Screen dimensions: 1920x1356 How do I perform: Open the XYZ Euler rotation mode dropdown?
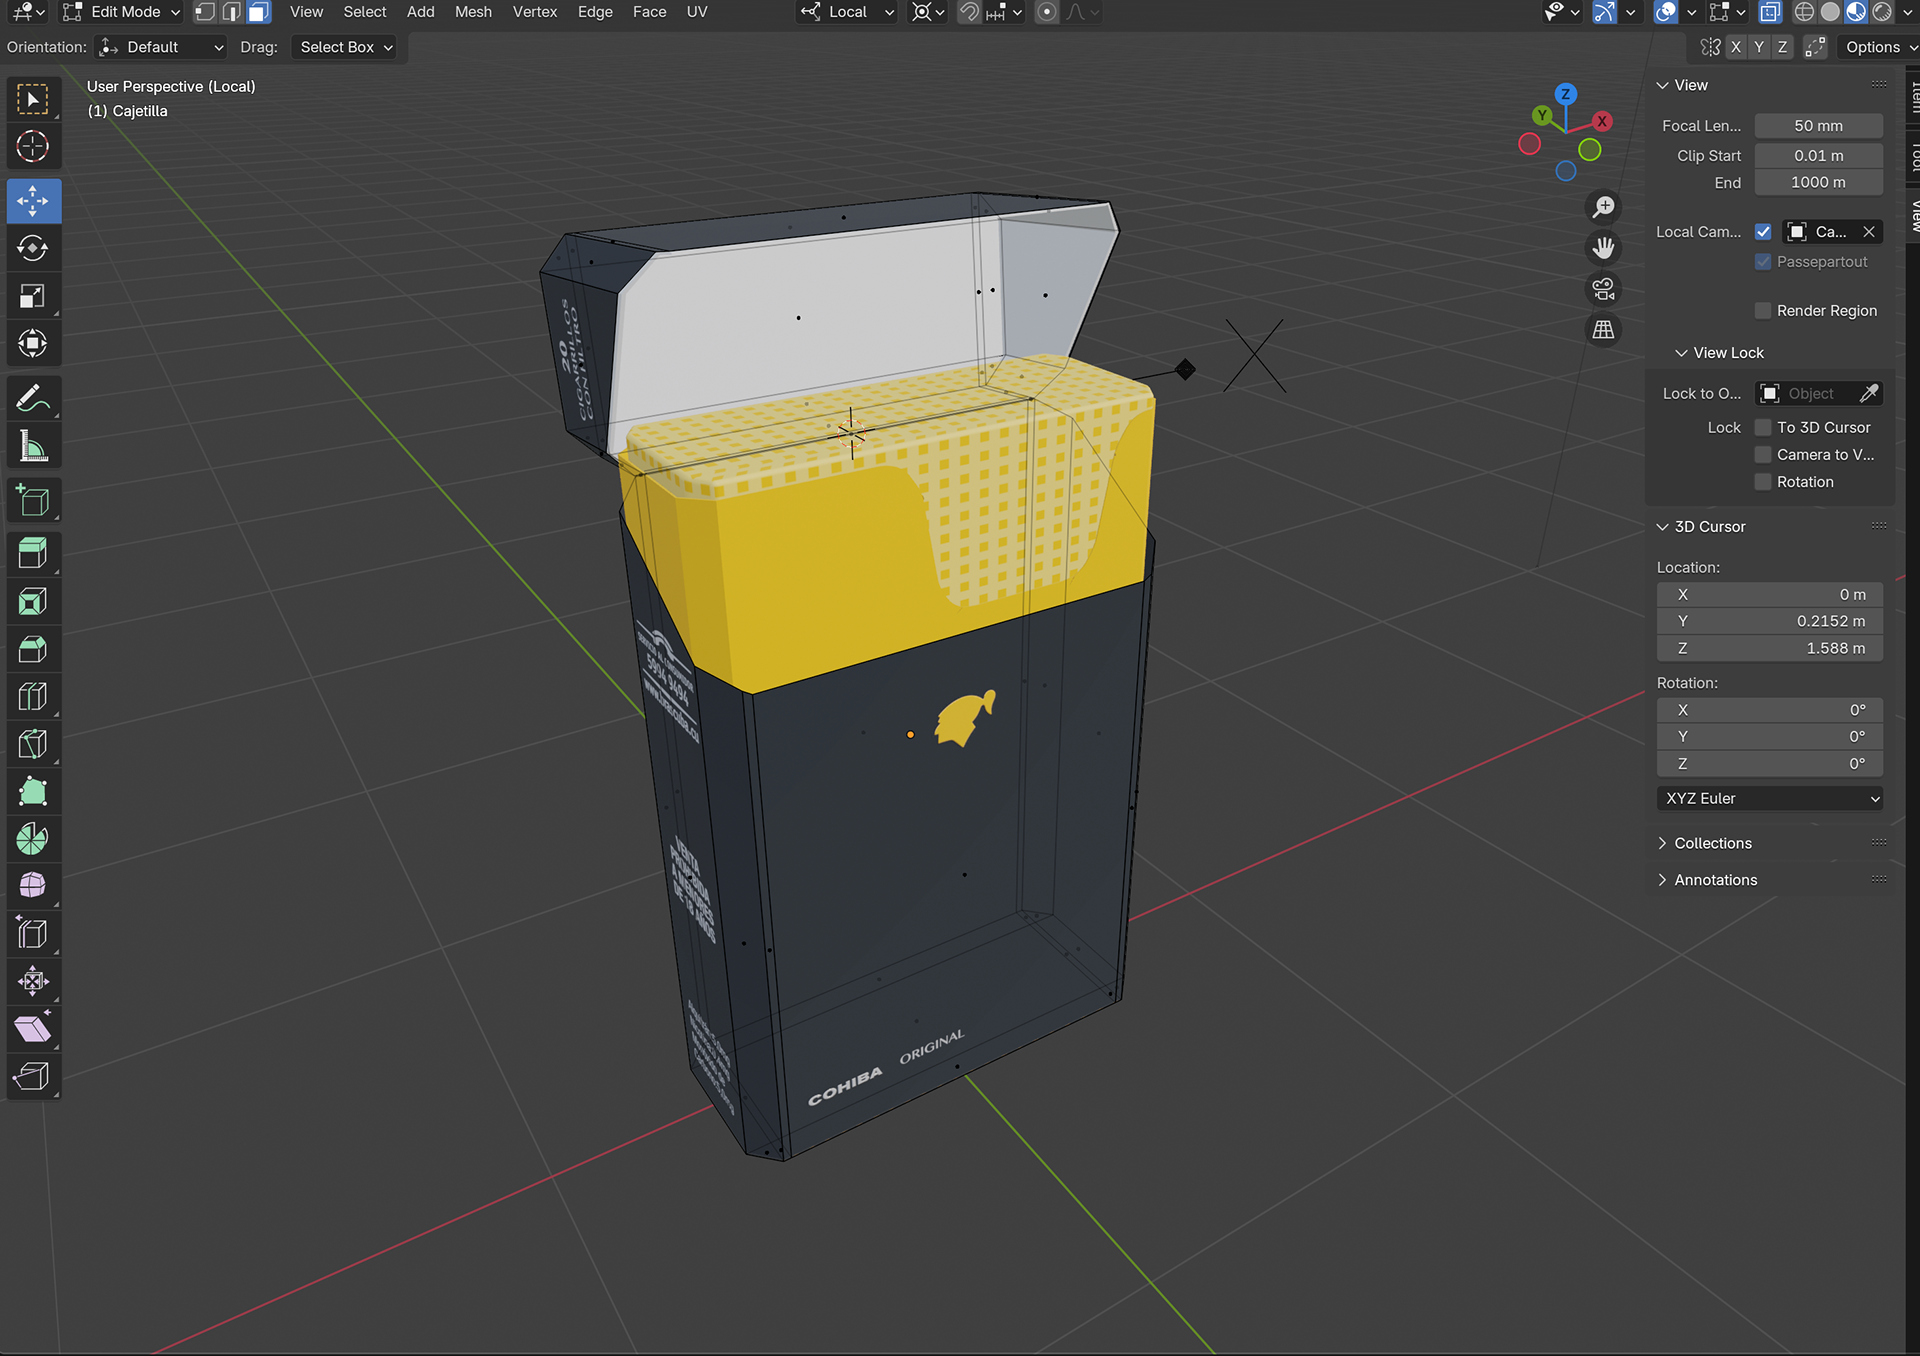(x=1769, y=798)
